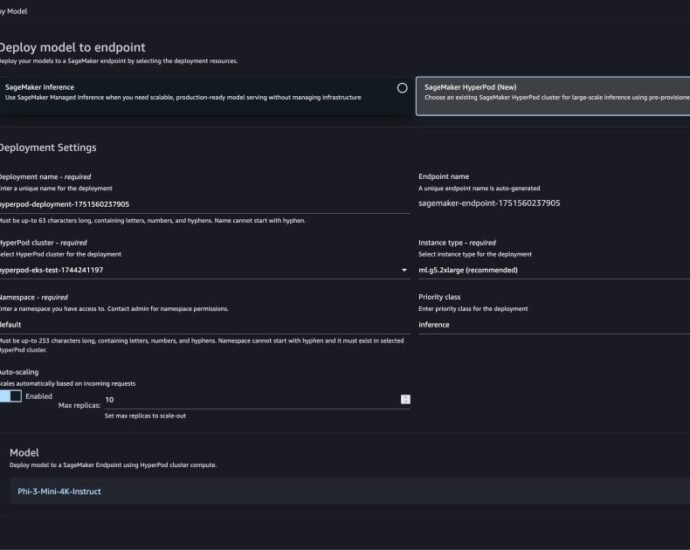Click the Deployment Settings section heading
The width and height of the screenshot is (690, 550).
48,147
